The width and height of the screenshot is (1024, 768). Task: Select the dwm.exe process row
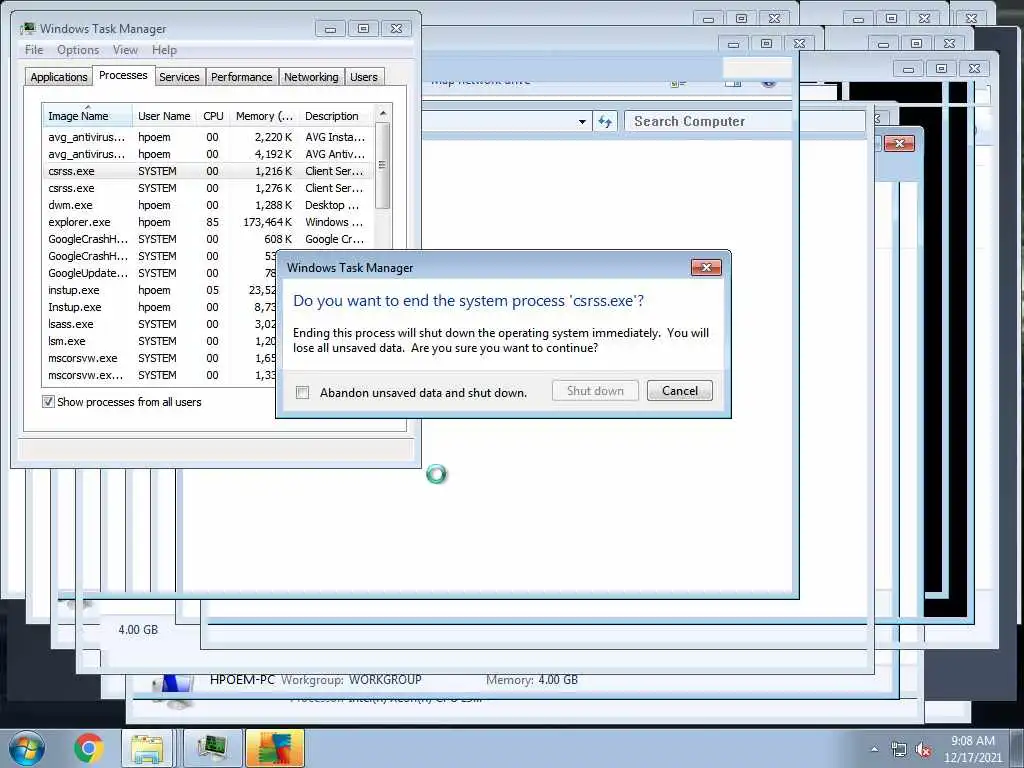(x=208, y=205)
